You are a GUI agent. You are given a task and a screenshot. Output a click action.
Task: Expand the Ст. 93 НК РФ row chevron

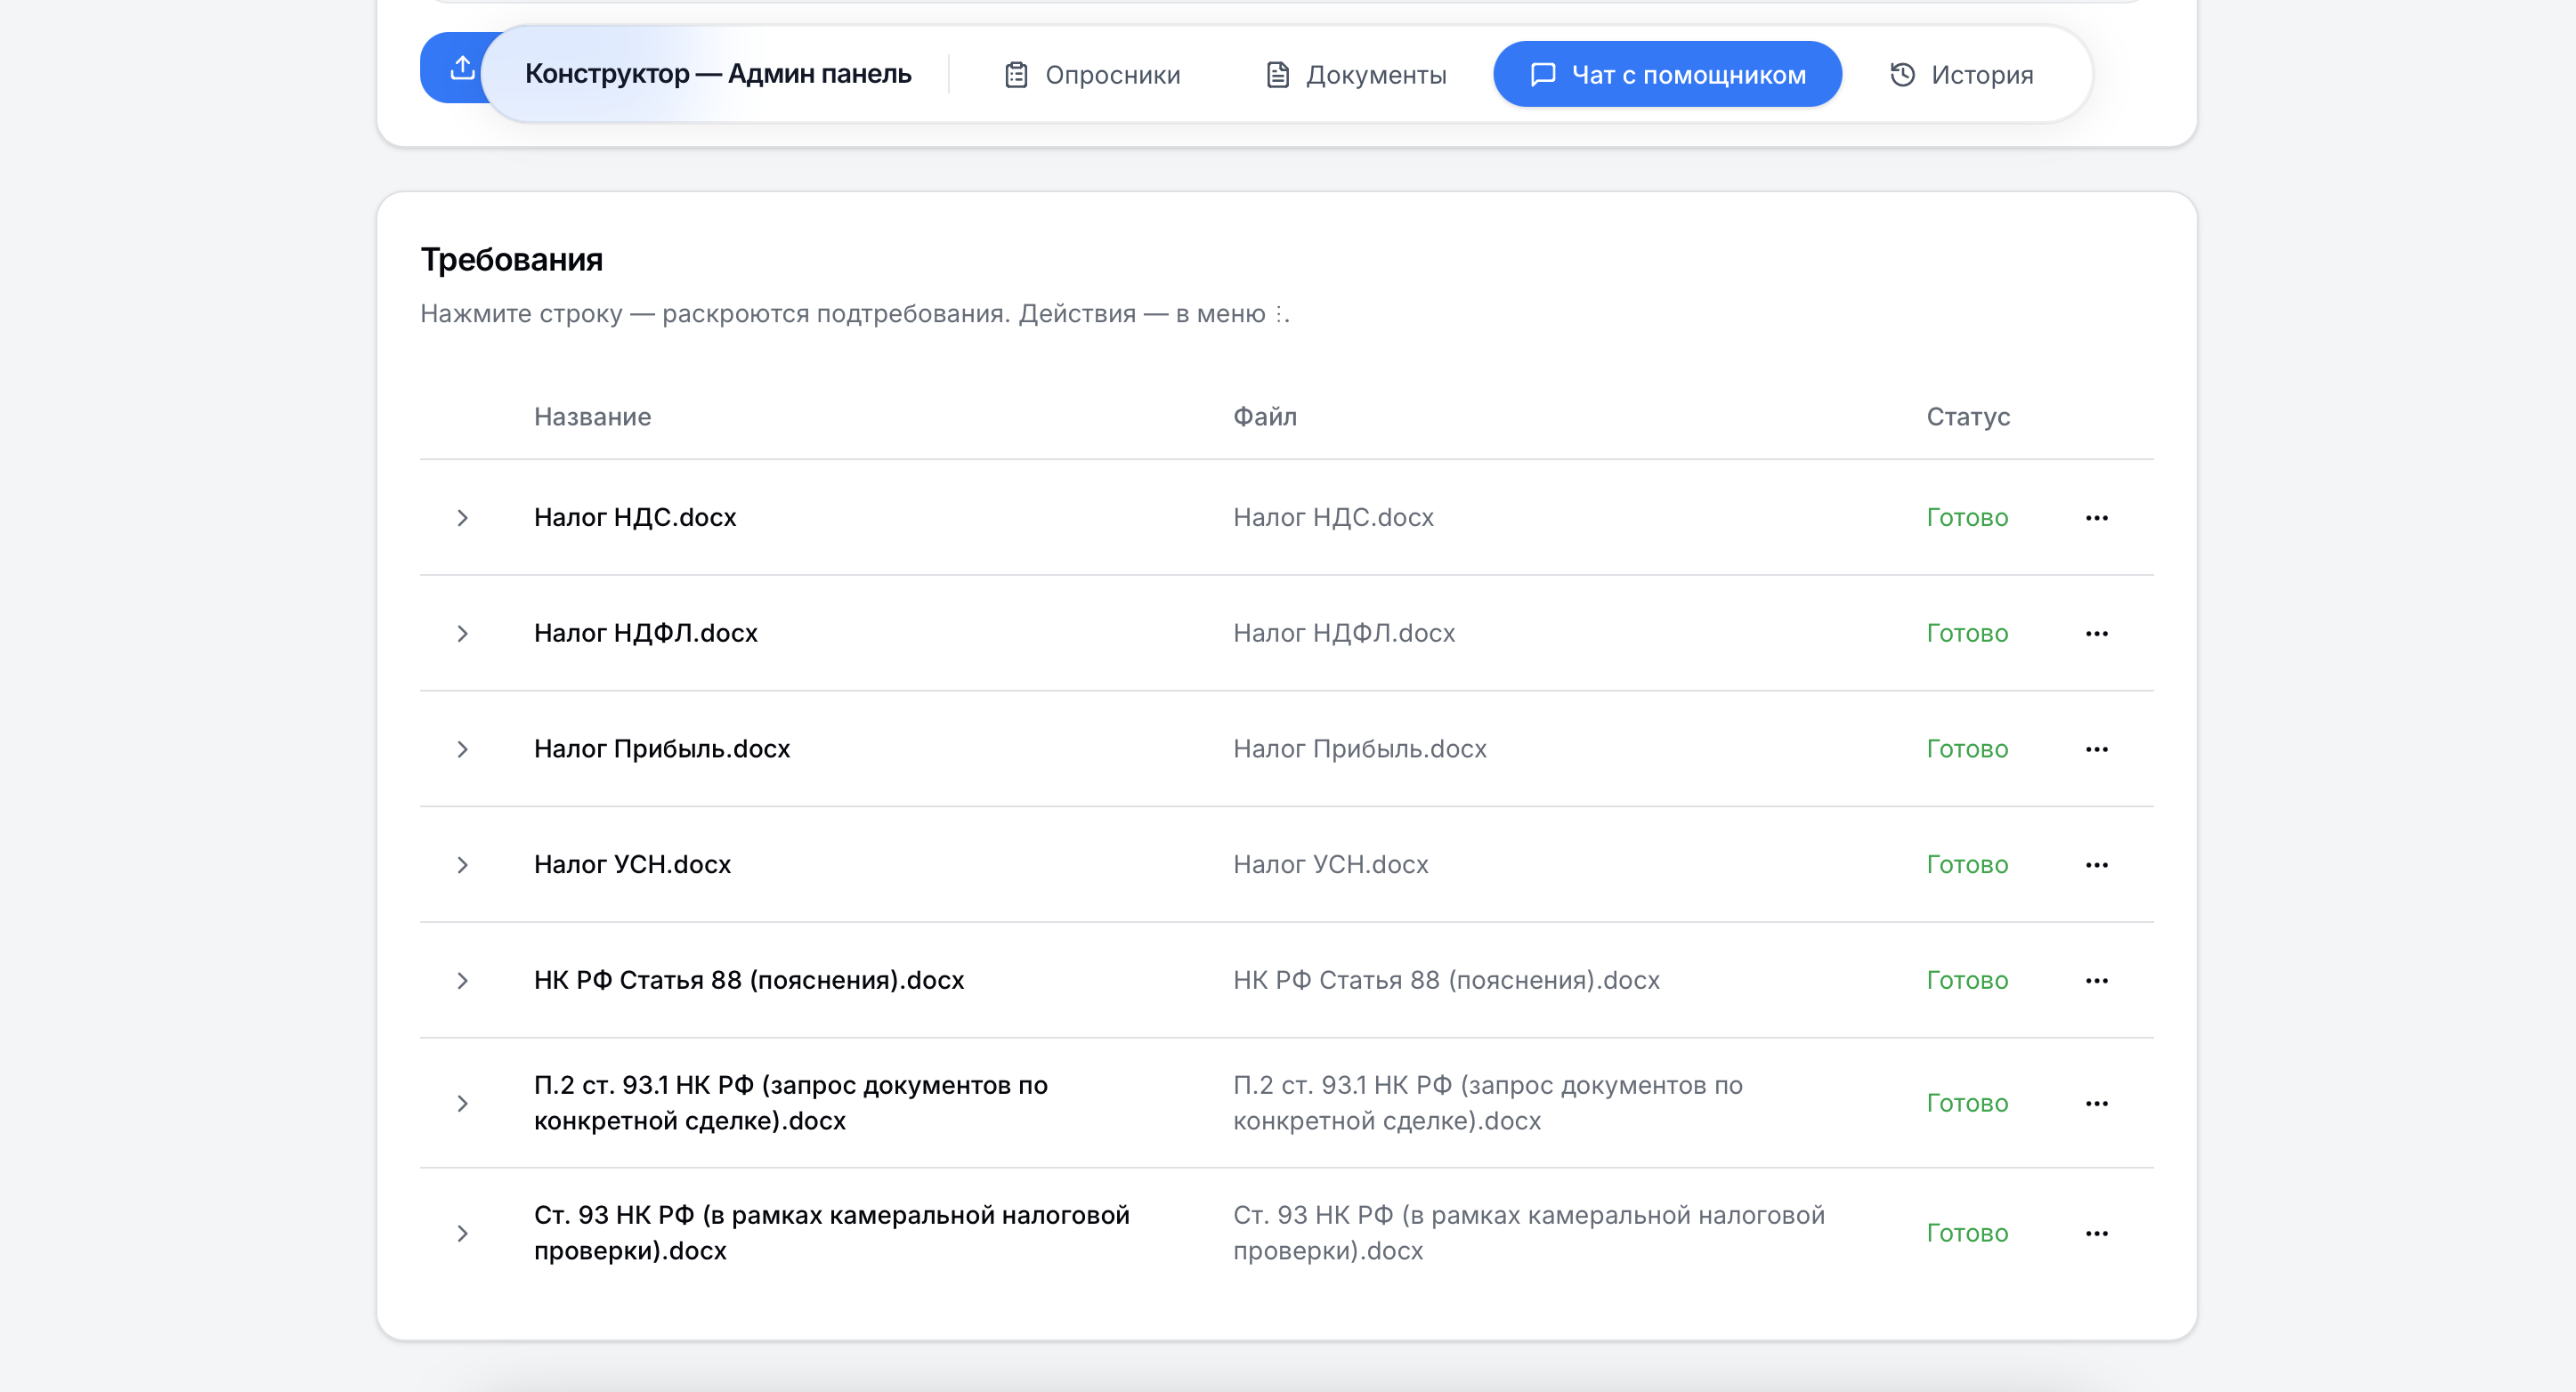point(462,1234)
